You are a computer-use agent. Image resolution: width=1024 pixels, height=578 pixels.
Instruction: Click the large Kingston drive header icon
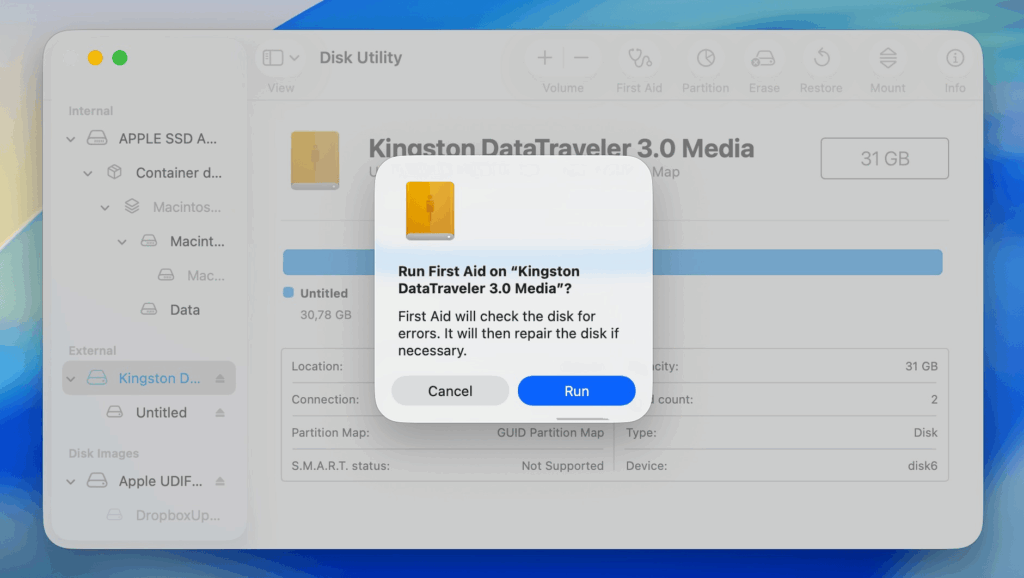coord(315,160)
